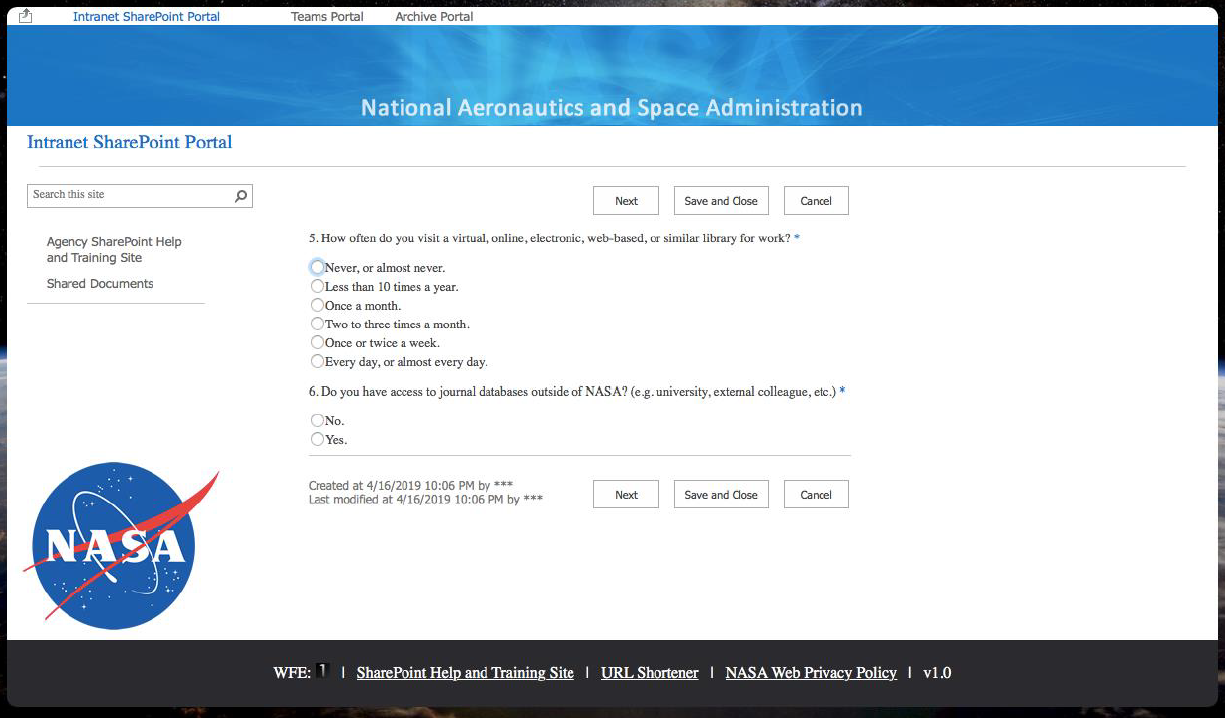Viewport: 1225px width, 718px height.
Task: Choose 'Once a month' radio button
Action: coord(317,305)
